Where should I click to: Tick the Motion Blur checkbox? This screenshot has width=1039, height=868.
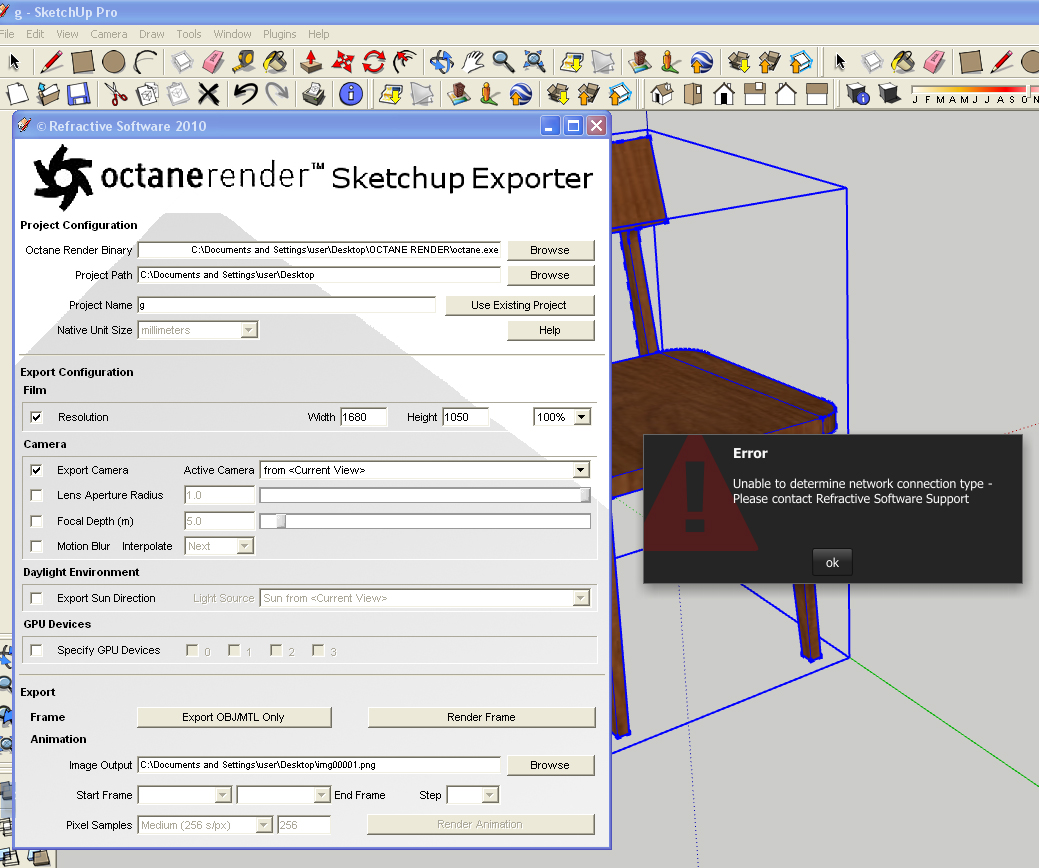pyautogui.click(x=36, y=546)
